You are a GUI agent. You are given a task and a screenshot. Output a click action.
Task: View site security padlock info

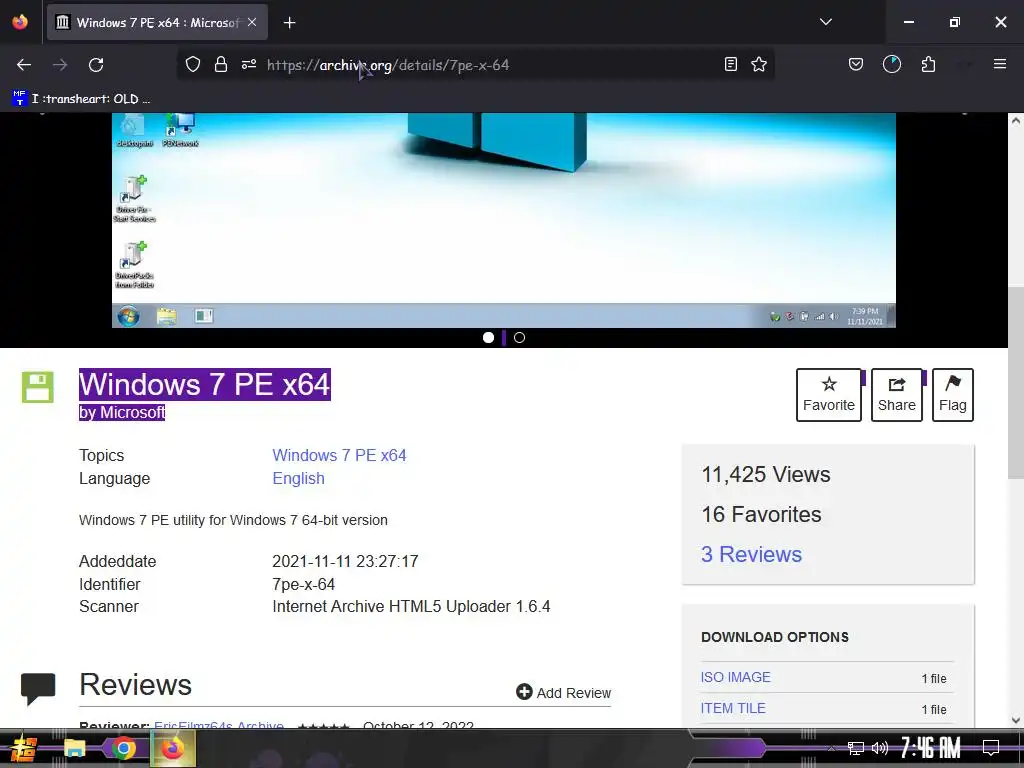(221, 65)
